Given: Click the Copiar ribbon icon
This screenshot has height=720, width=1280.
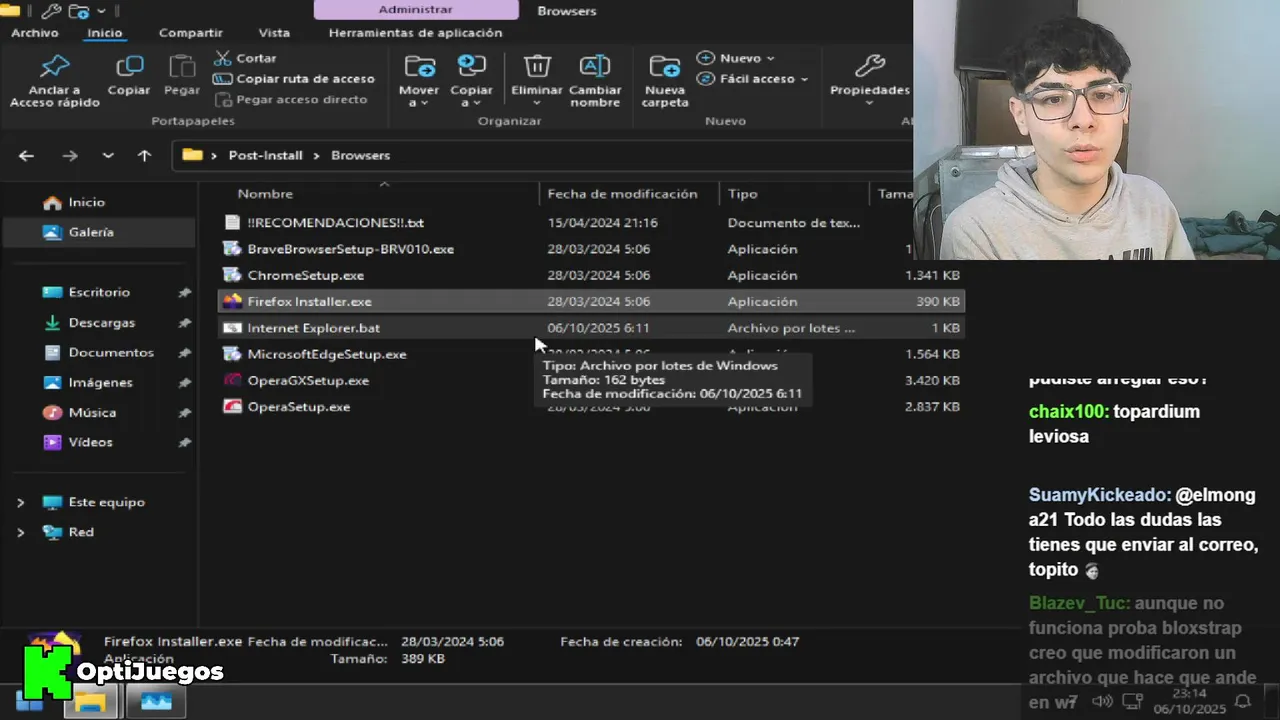Looking at the screenshot, I should click(x=129, y=67).
